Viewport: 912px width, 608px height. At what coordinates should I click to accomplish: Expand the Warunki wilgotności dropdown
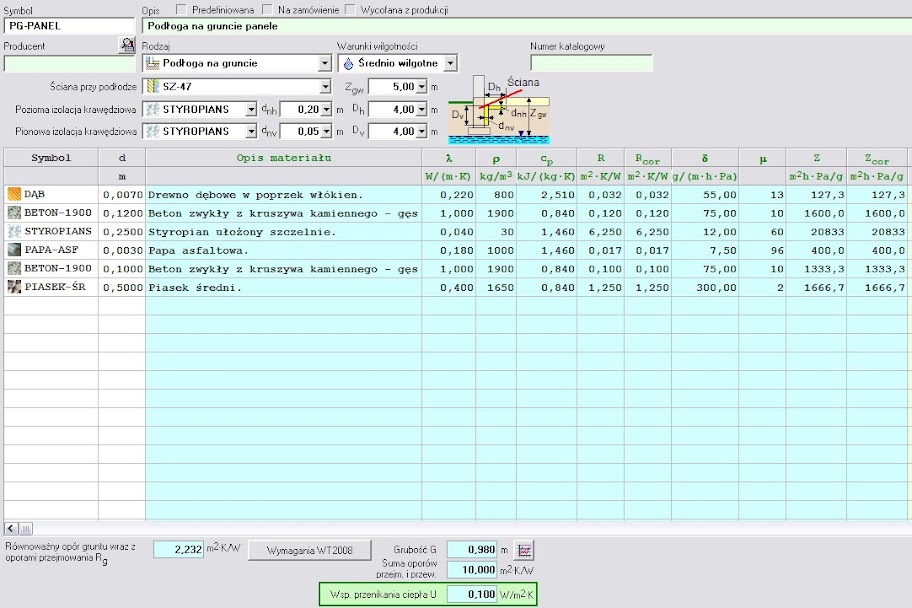(x=450, y=63)
